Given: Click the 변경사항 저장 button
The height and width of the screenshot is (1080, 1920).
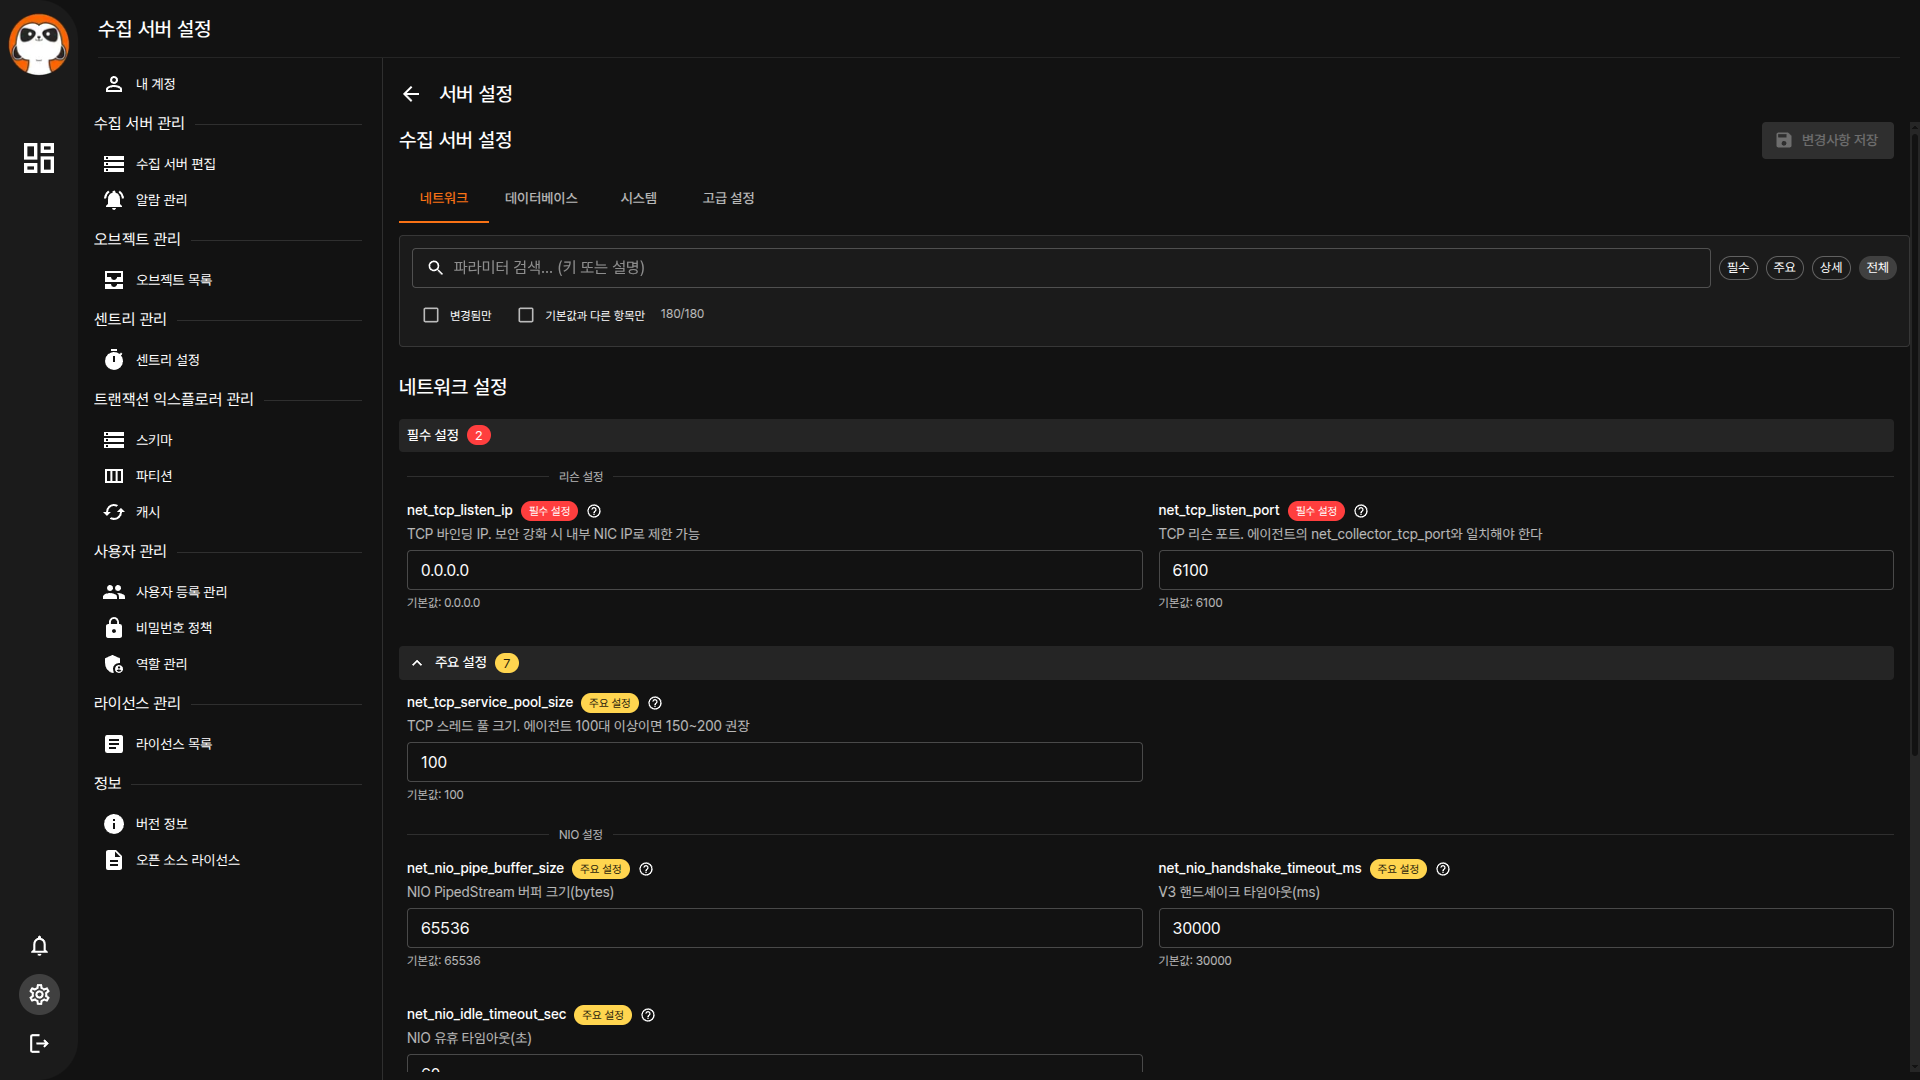Looking at the screenshot, I should click(x=1827, y=140).
